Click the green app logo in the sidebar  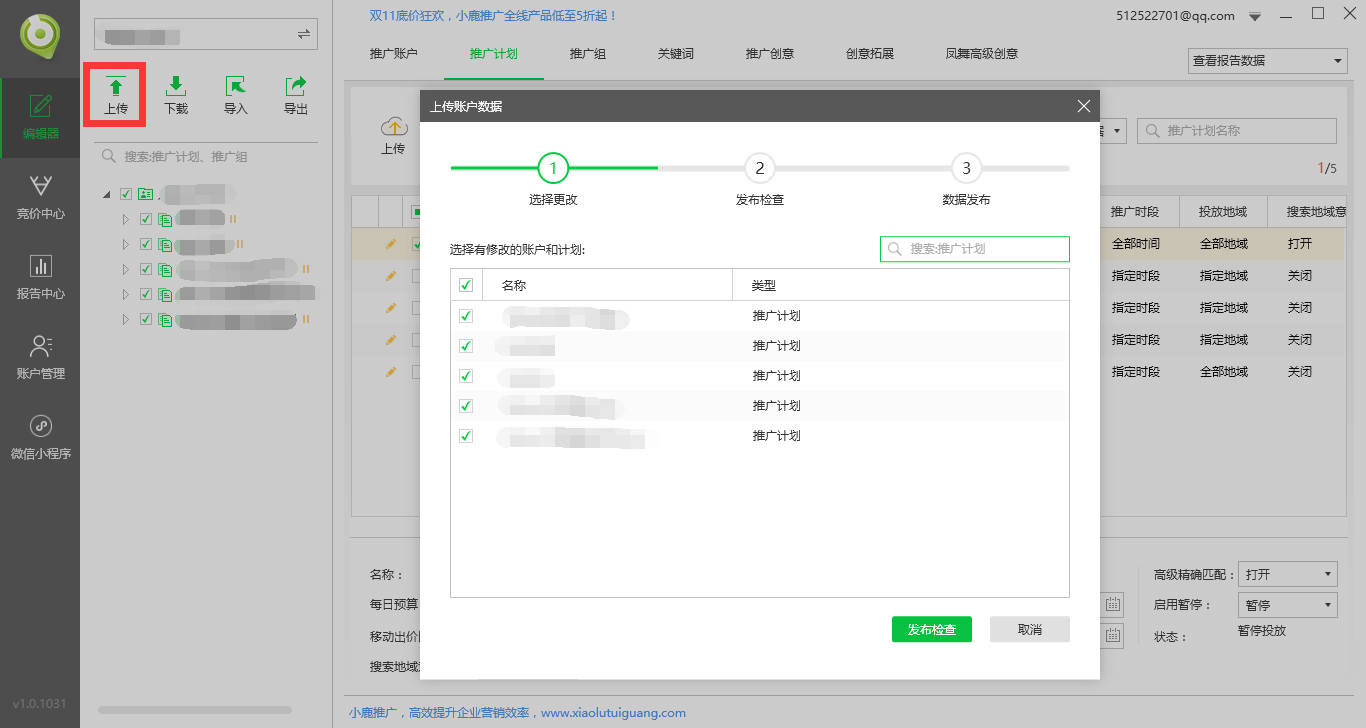(40, 37)
